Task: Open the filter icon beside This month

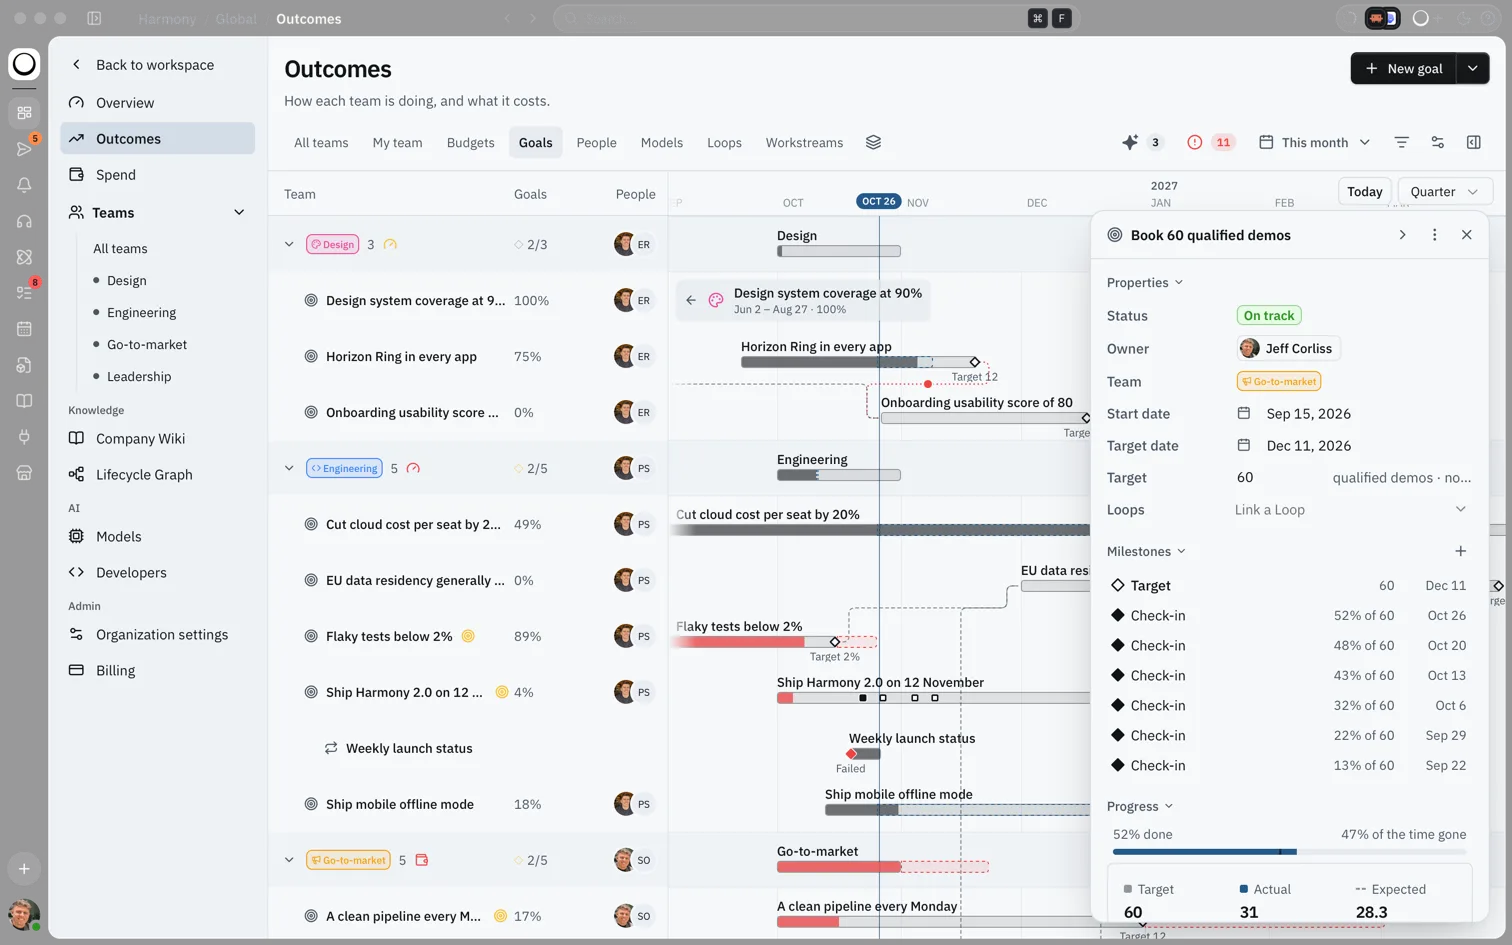Action: click(1401, 142)
